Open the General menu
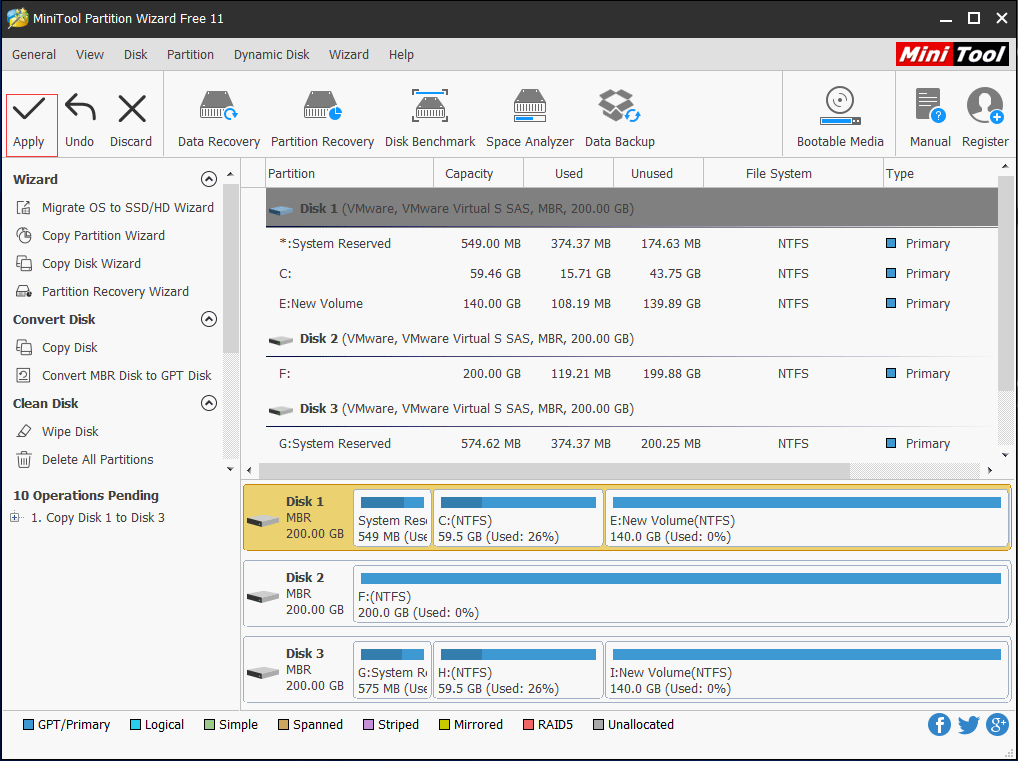Viewport: 1018px width, 761px height. point(34,55)
